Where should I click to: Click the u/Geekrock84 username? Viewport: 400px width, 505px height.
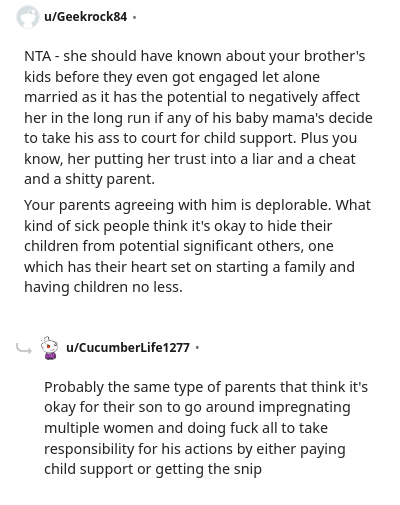point(86,17)
